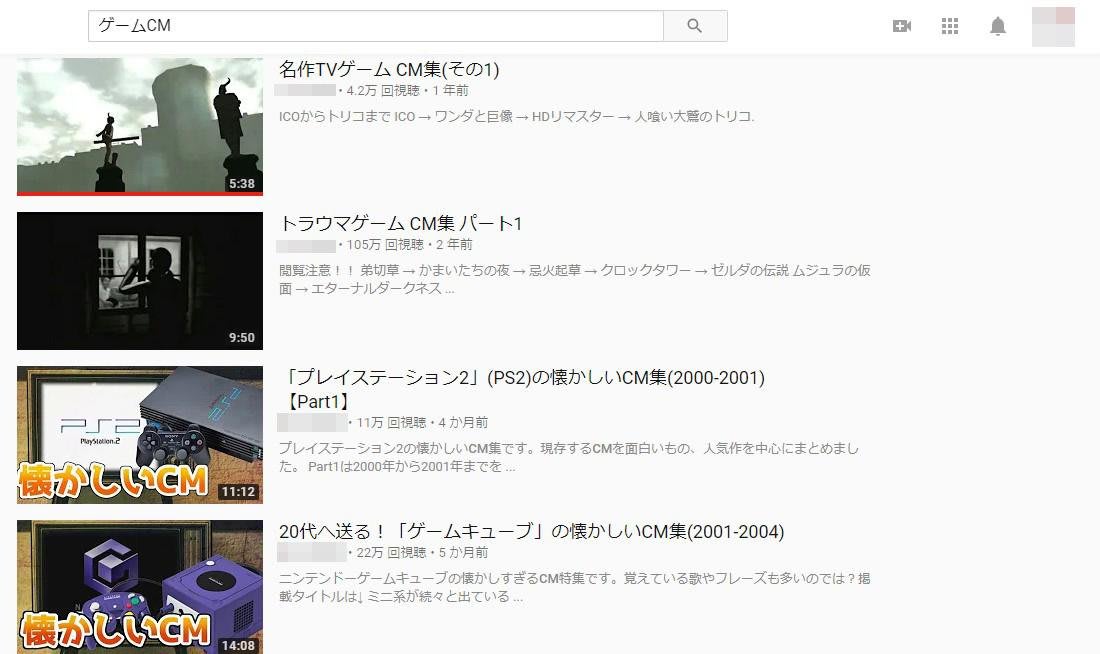
Task: Play the dark window thumbnail video
Action: 140,280
